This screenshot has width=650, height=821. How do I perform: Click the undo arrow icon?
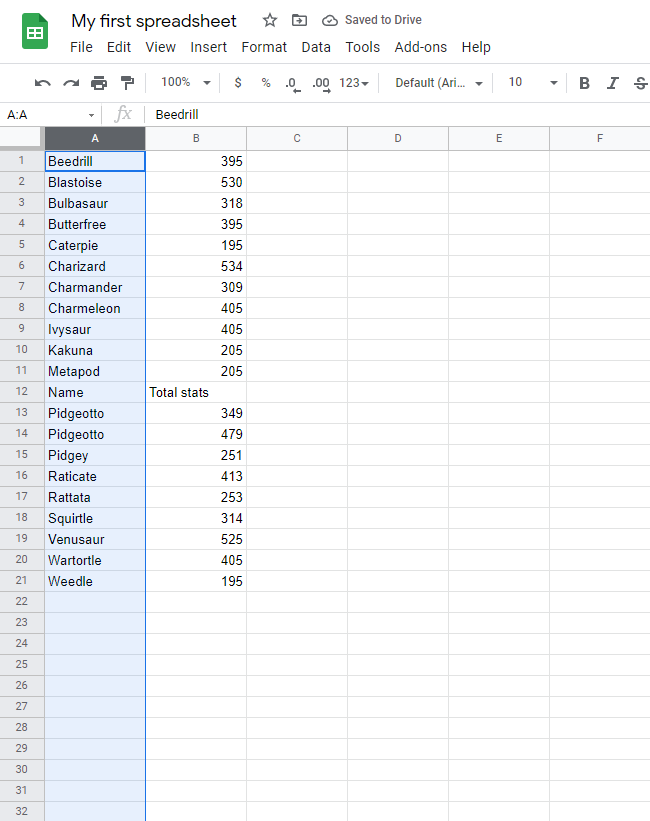coord(42,83)
